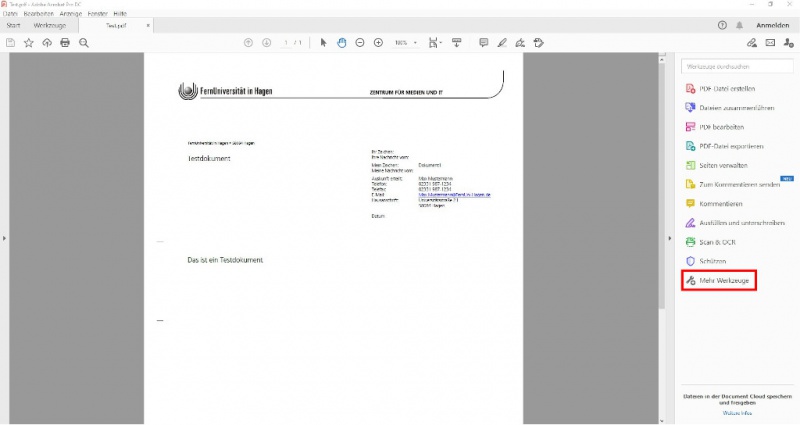Open the Datei menu
The height and width of the screenshot is (425, 800).
10,14
